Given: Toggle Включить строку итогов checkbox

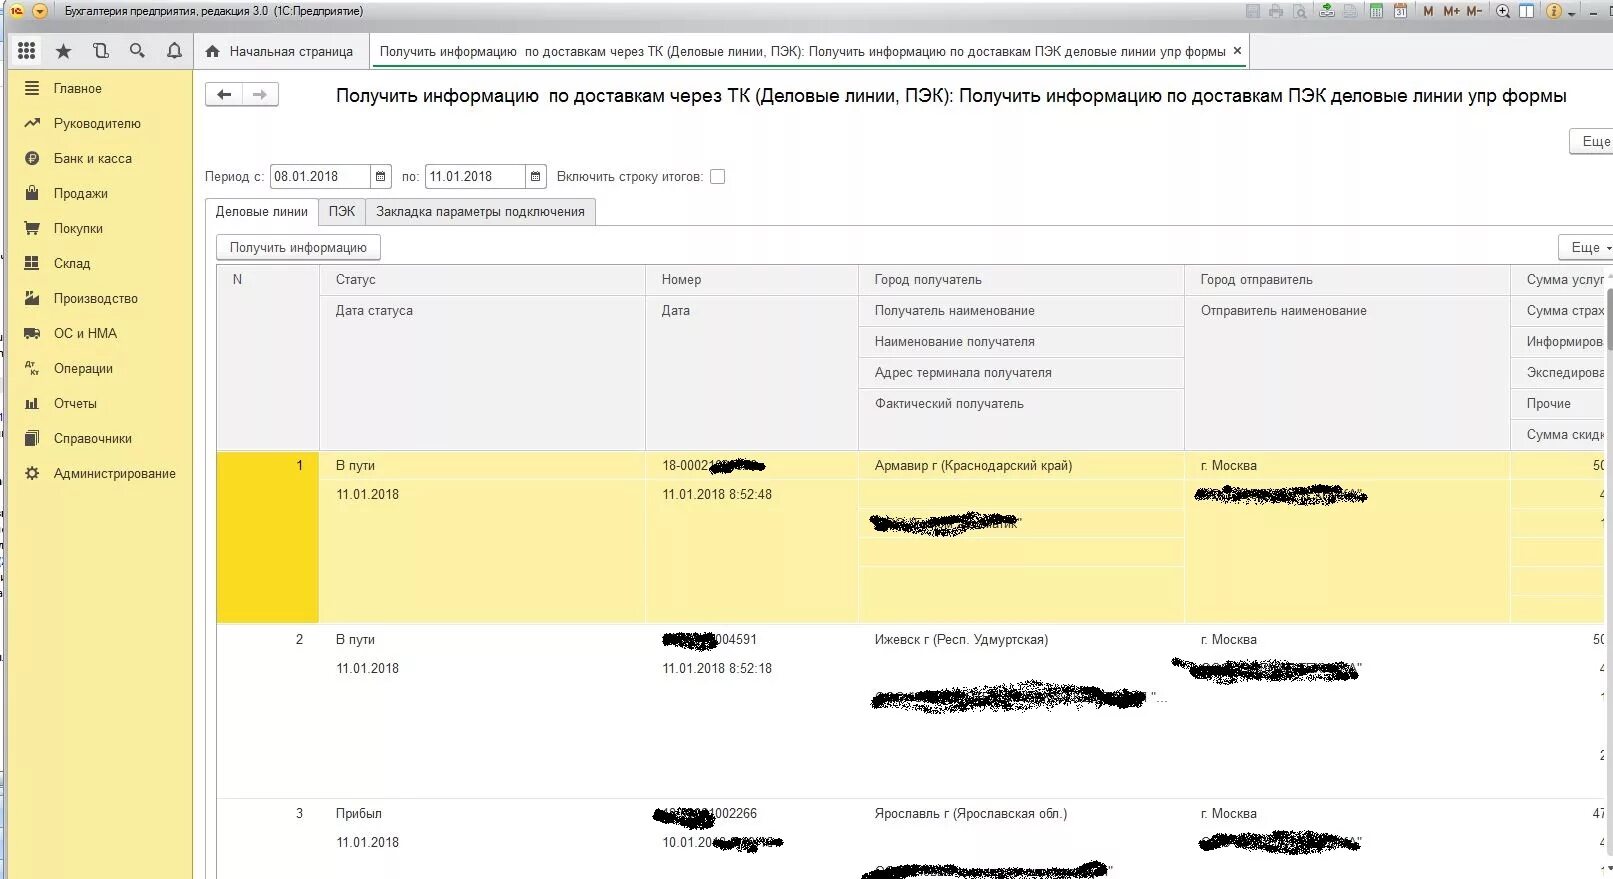Looking at the screenshot, I should (717, 177).
